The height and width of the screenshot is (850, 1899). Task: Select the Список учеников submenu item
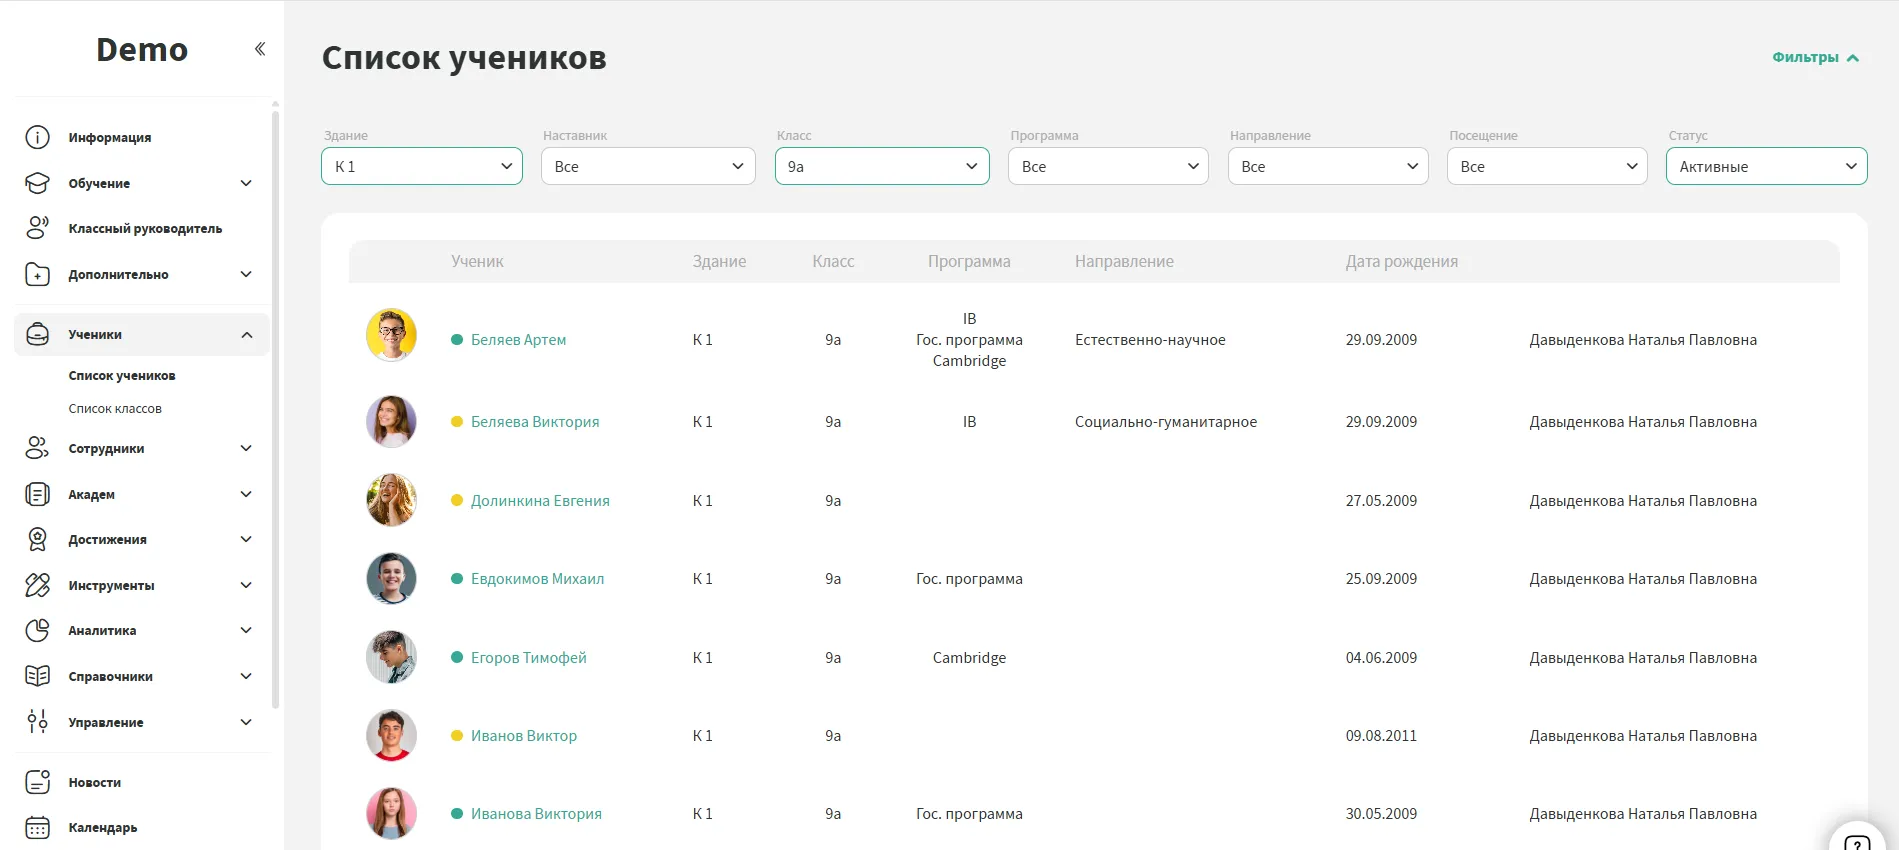[122, 376]
